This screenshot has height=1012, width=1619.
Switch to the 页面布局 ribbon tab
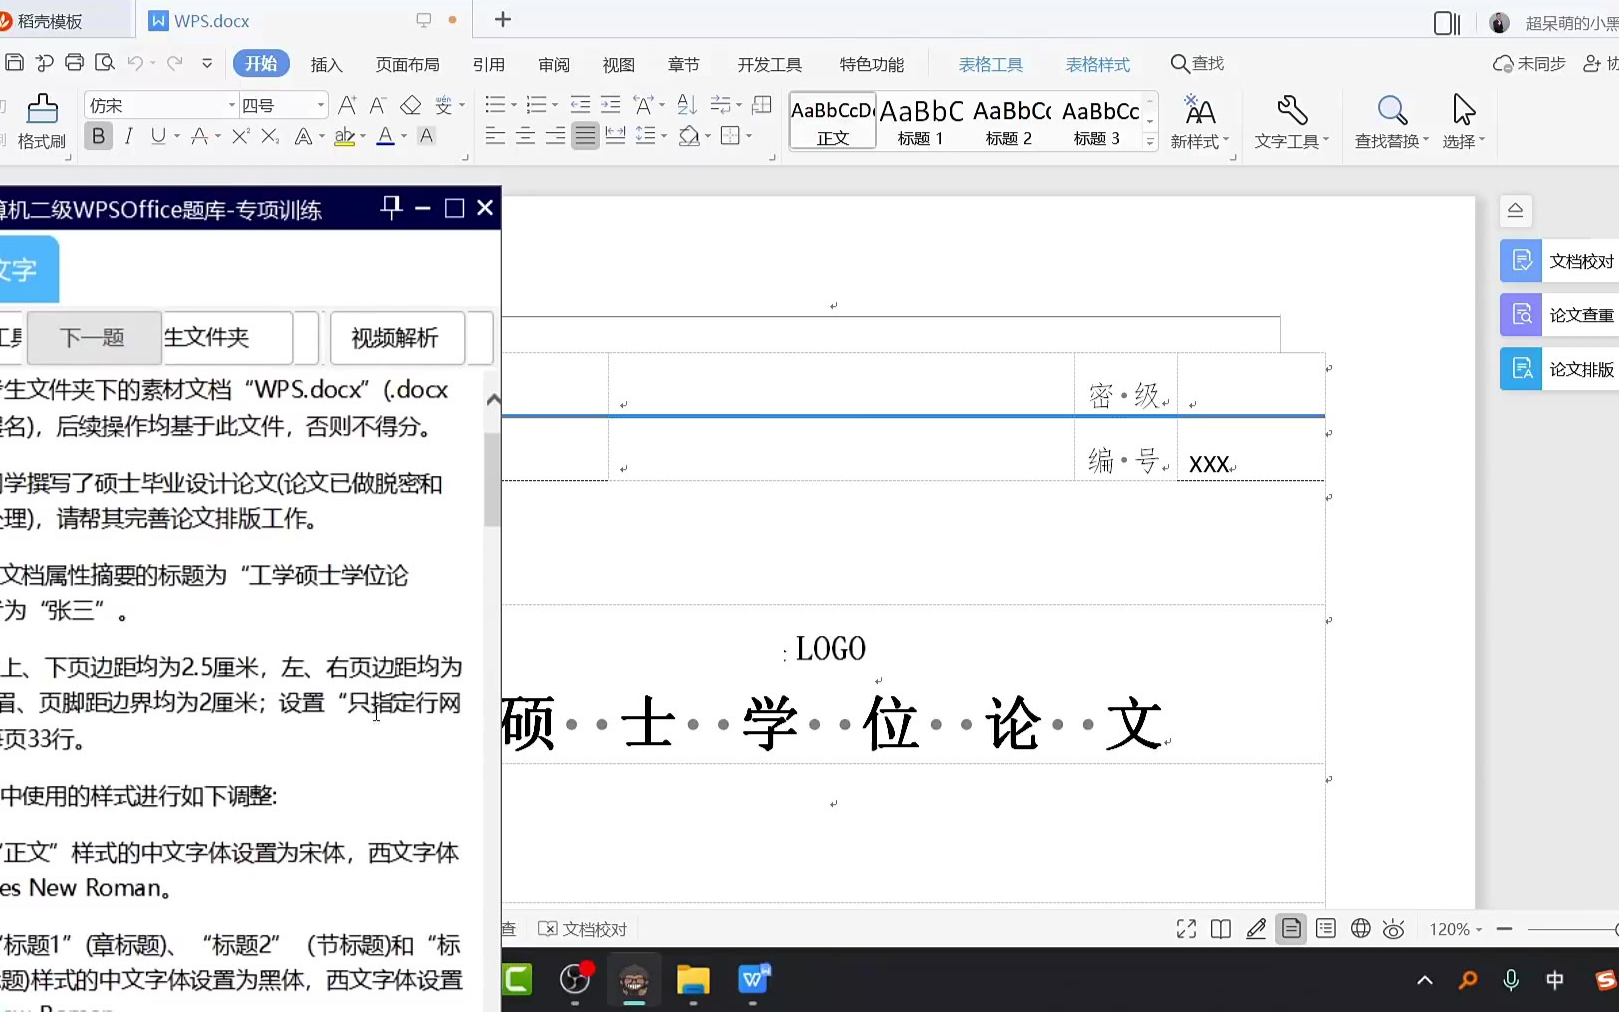(x=407, y=64)
